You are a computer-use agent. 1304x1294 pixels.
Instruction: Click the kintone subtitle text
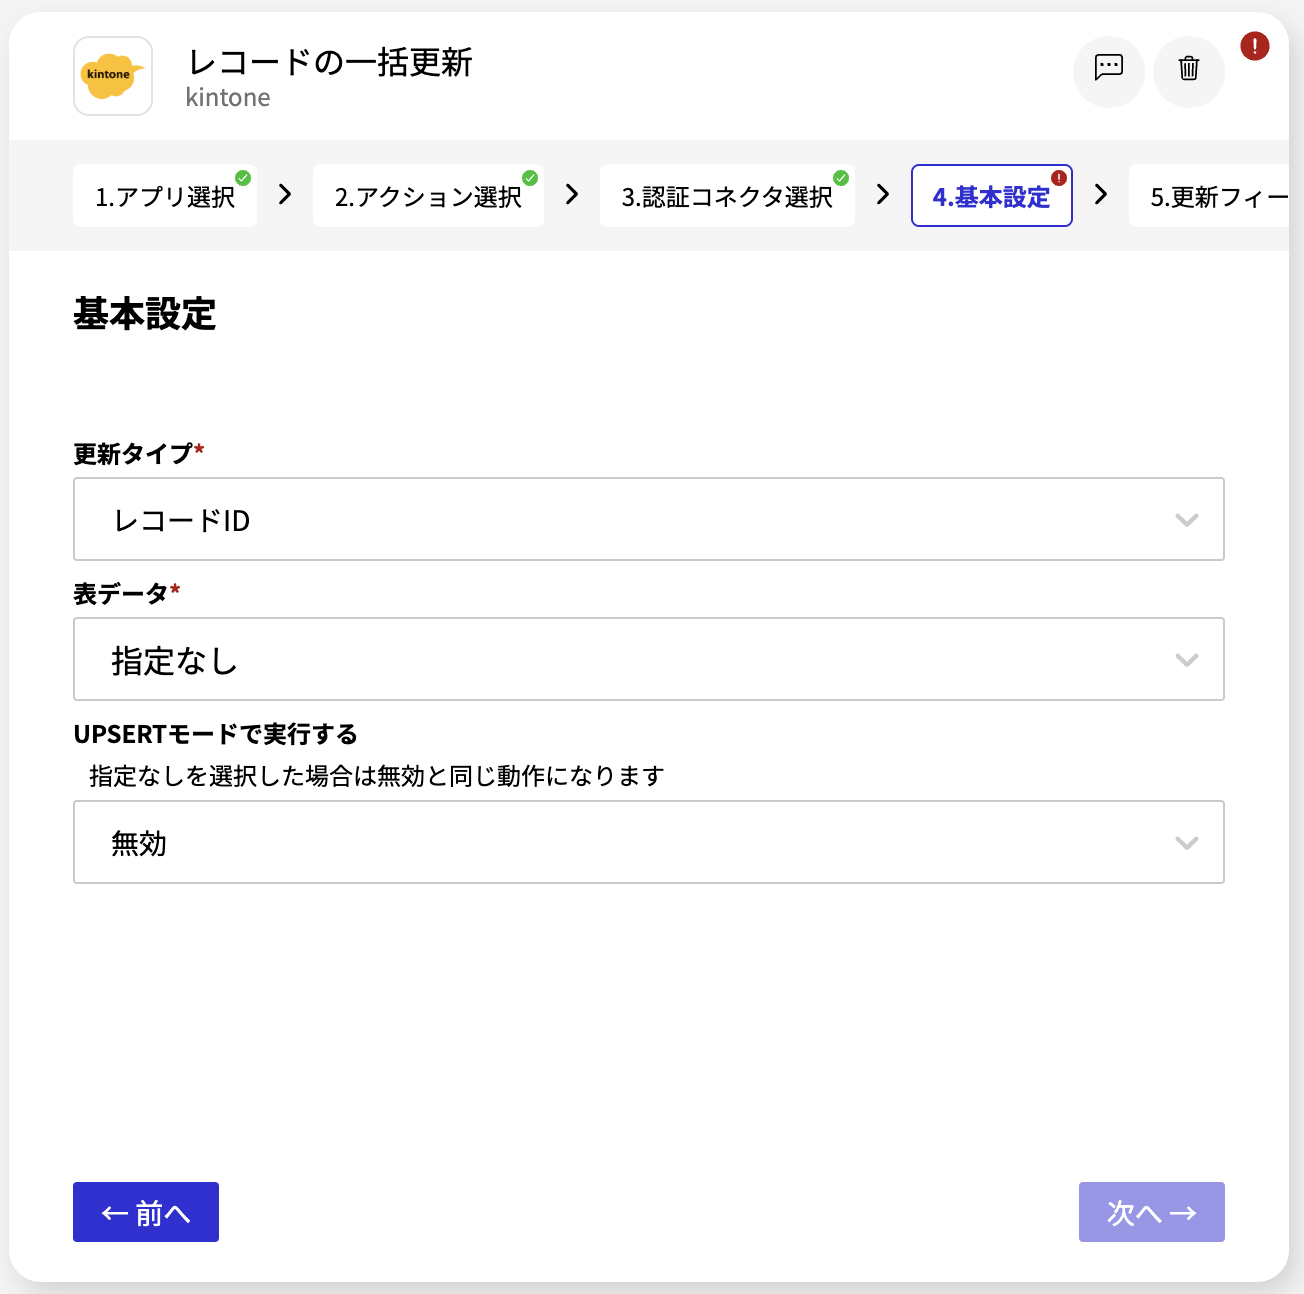click(228, 97)
